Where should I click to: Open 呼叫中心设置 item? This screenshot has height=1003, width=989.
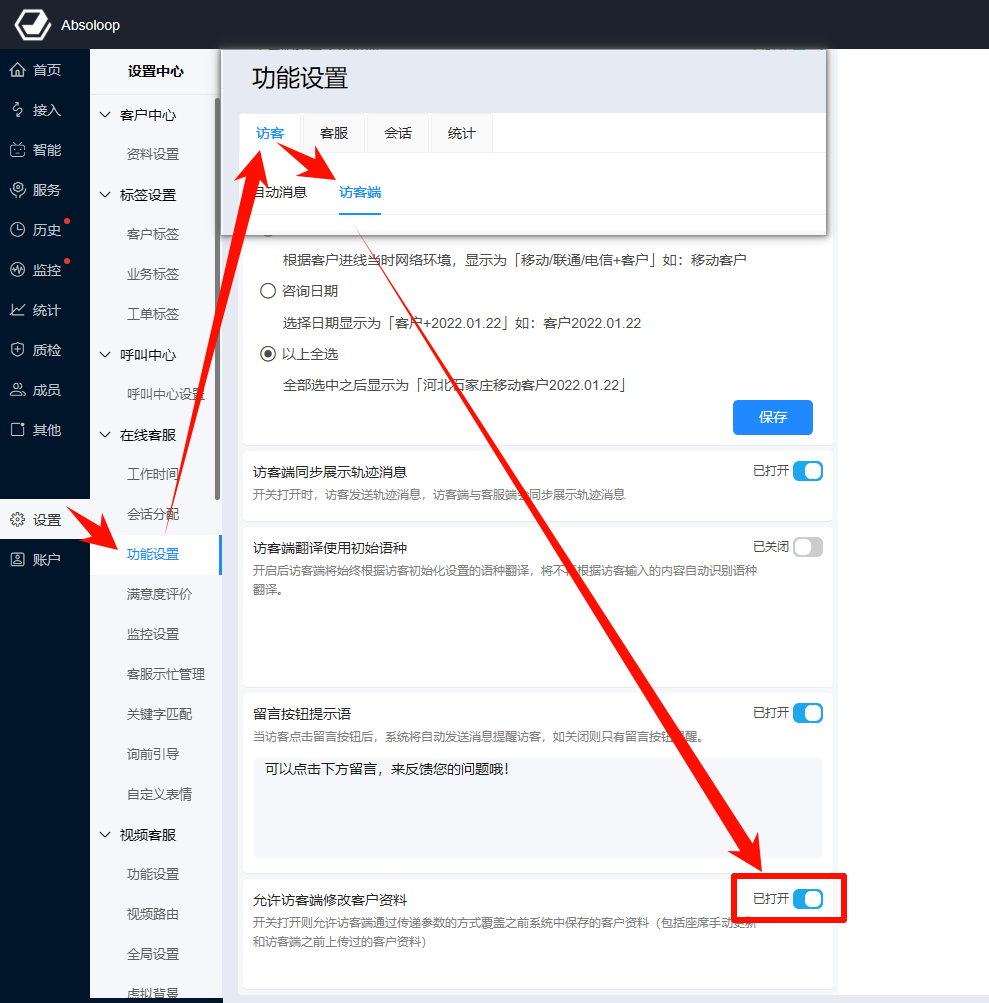(166, 394)
